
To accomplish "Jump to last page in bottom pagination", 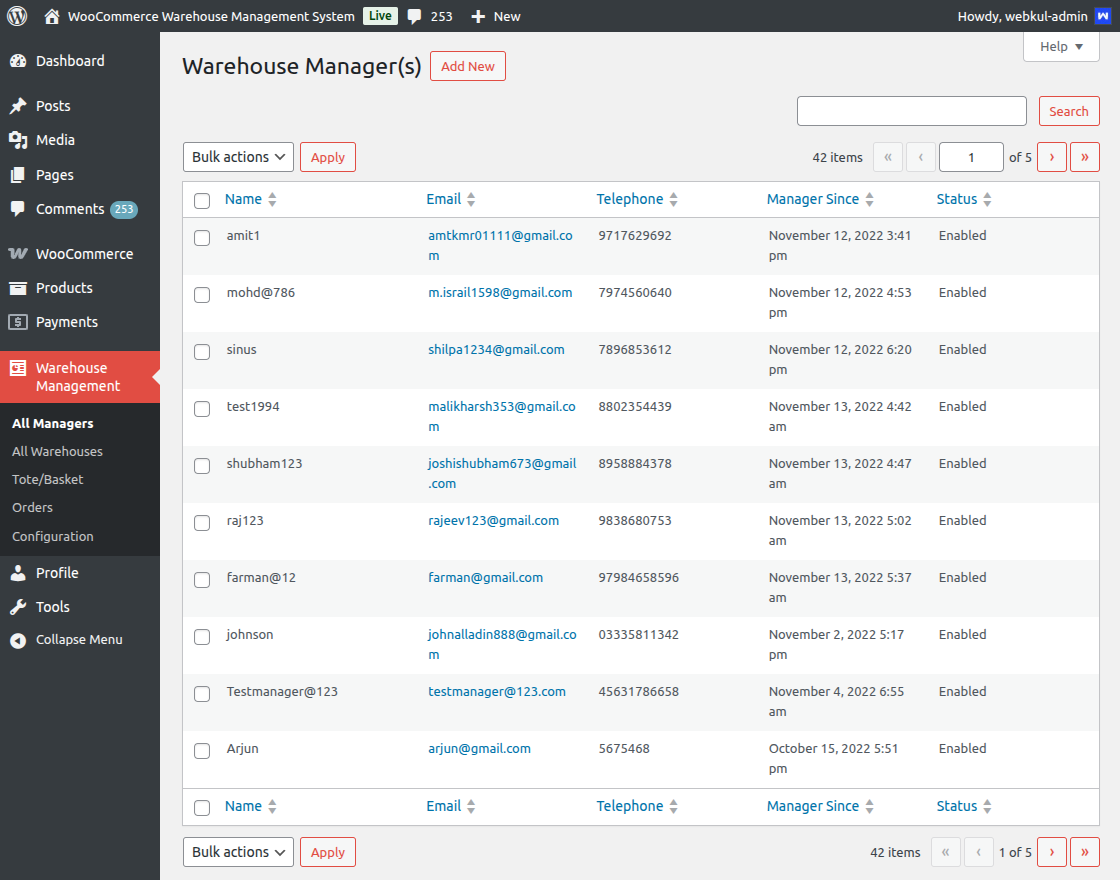I will (x=1084, y=852).
